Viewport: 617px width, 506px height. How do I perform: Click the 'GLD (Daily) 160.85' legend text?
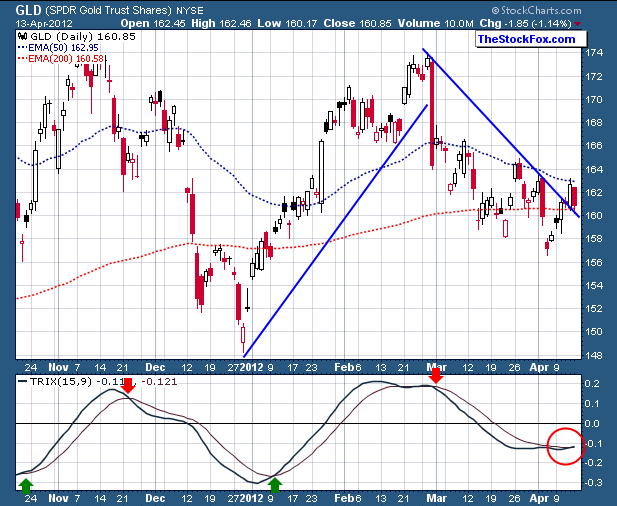(83, 37)
